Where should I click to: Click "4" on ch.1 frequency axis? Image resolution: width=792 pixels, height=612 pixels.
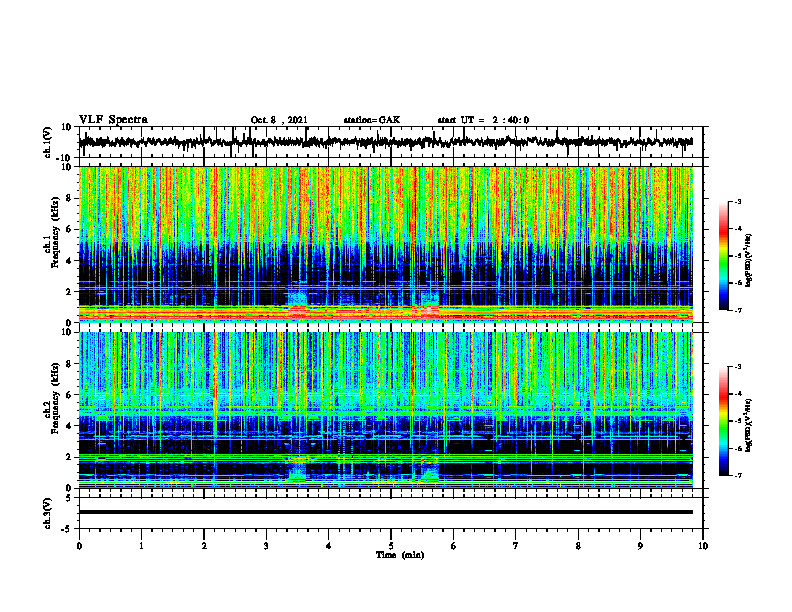coord(69,261)
